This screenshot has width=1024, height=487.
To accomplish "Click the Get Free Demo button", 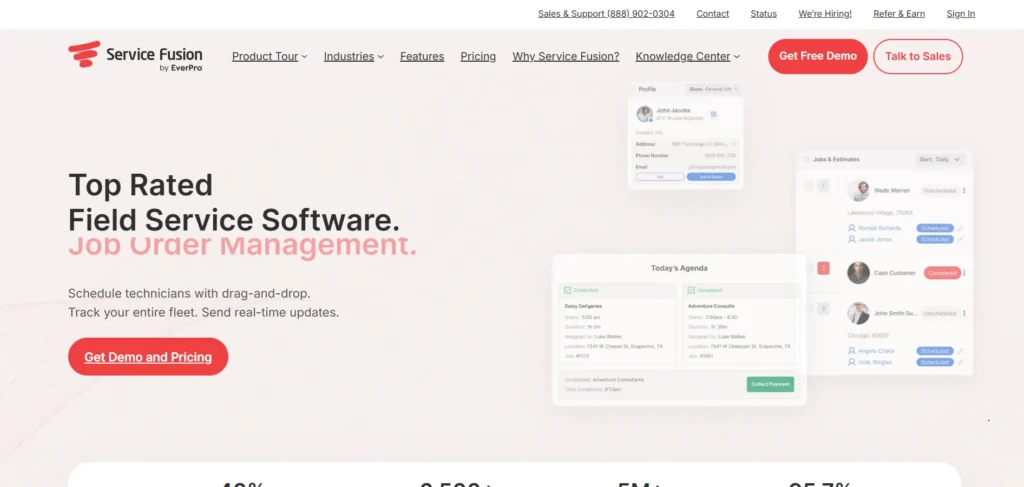I will tap(818, 56).
